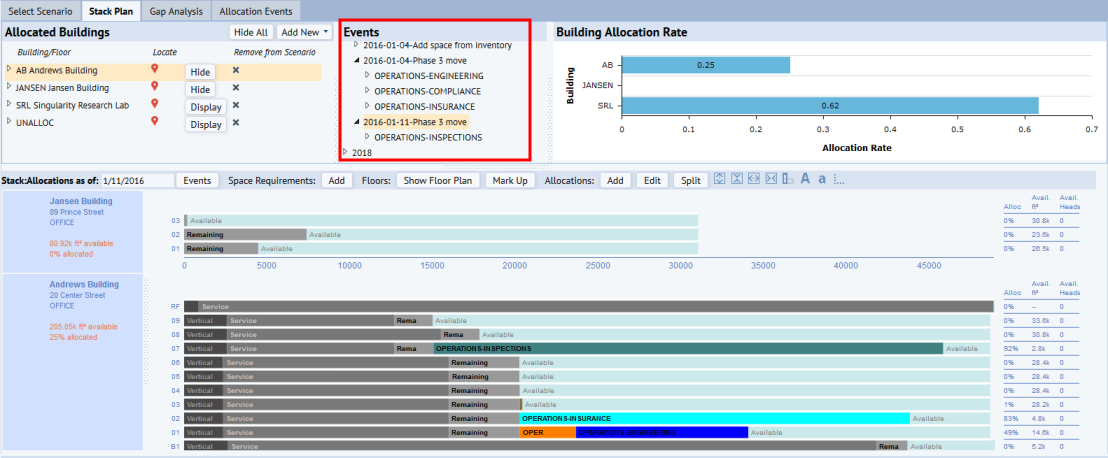Remove AB Andrews Building from scenario
The height and width of the screenshot is (458, 1108).
pyautogui.click(x=236, y=71)
